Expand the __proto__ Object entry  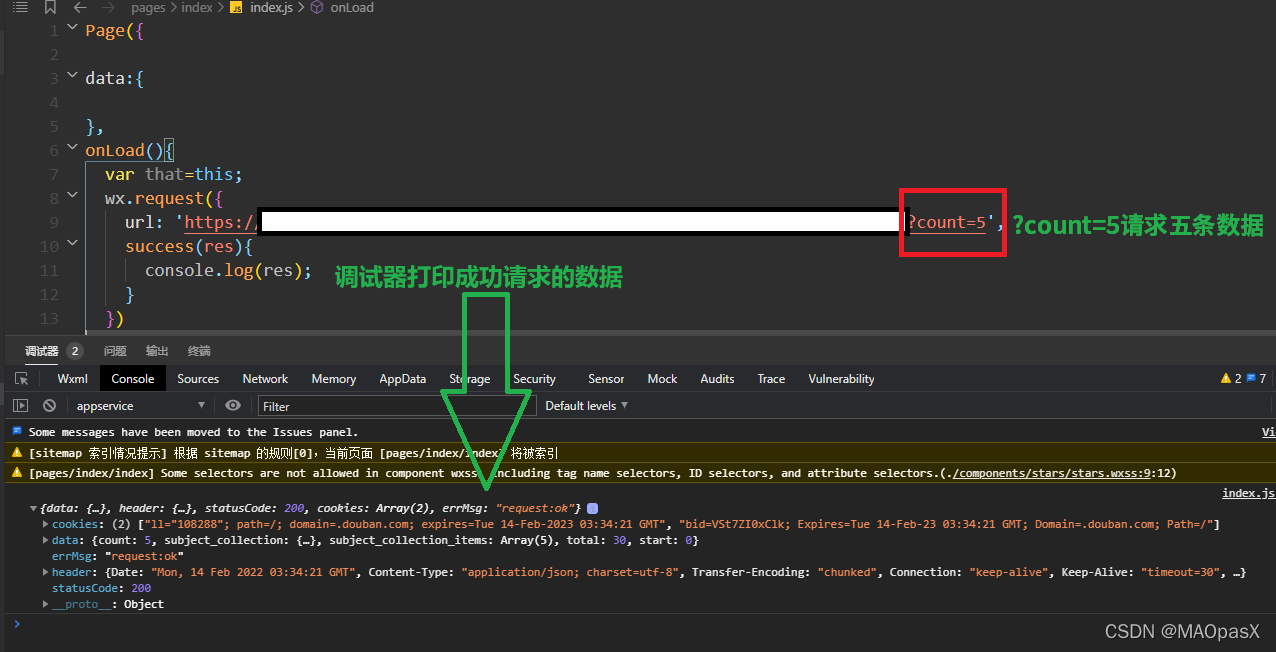(45, 604)
